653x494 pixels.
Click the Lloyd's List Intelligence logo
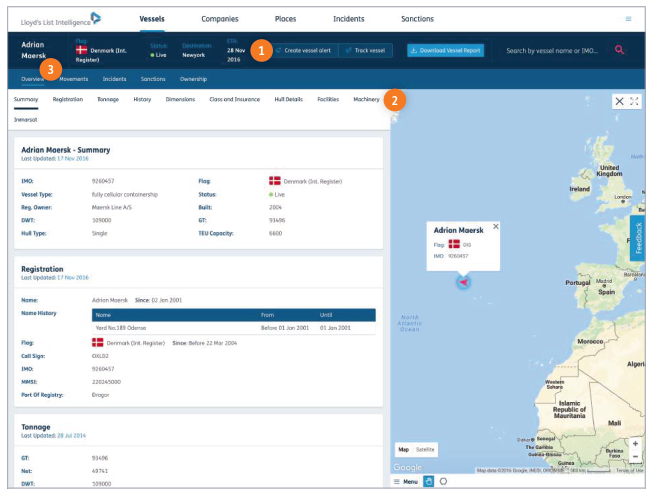click(x=61, y=20)
